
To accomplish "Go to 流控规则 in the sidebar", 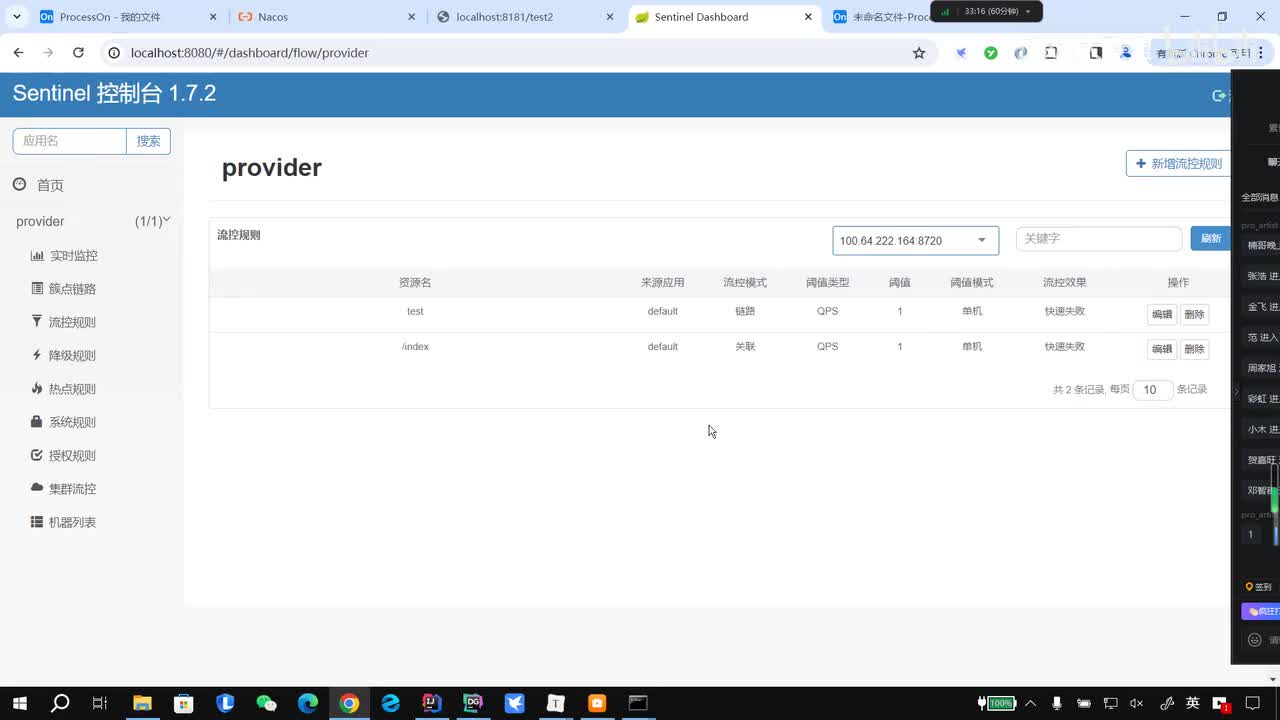I will [x=64, y=322].
